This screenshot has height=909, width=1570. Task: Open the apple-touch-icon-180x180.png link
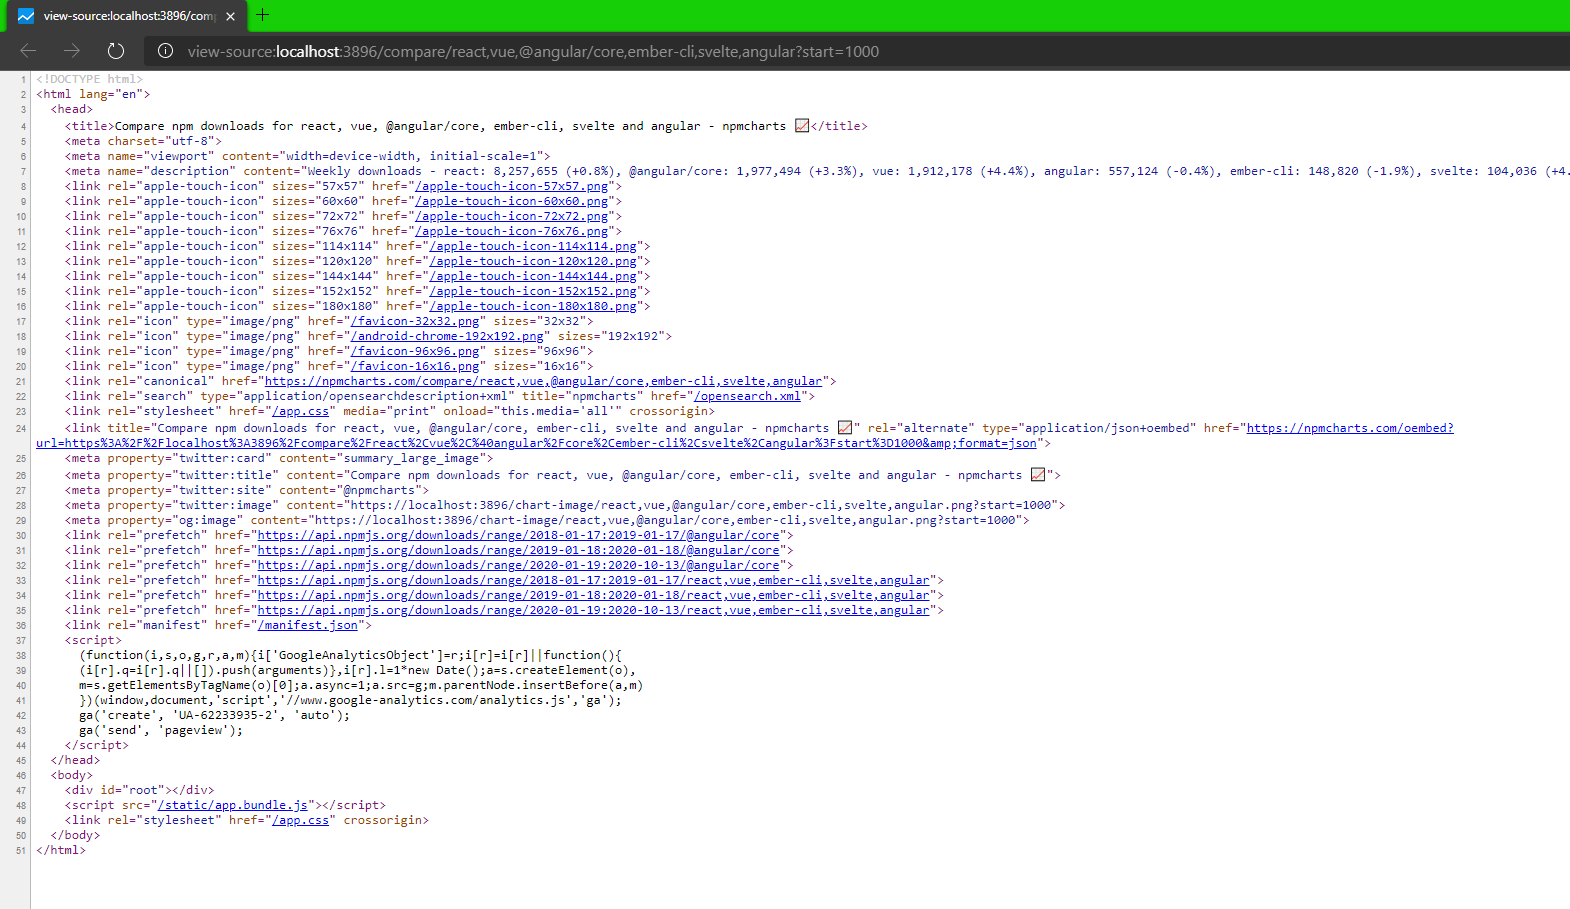pyautogui.click(x=533, y=306)
